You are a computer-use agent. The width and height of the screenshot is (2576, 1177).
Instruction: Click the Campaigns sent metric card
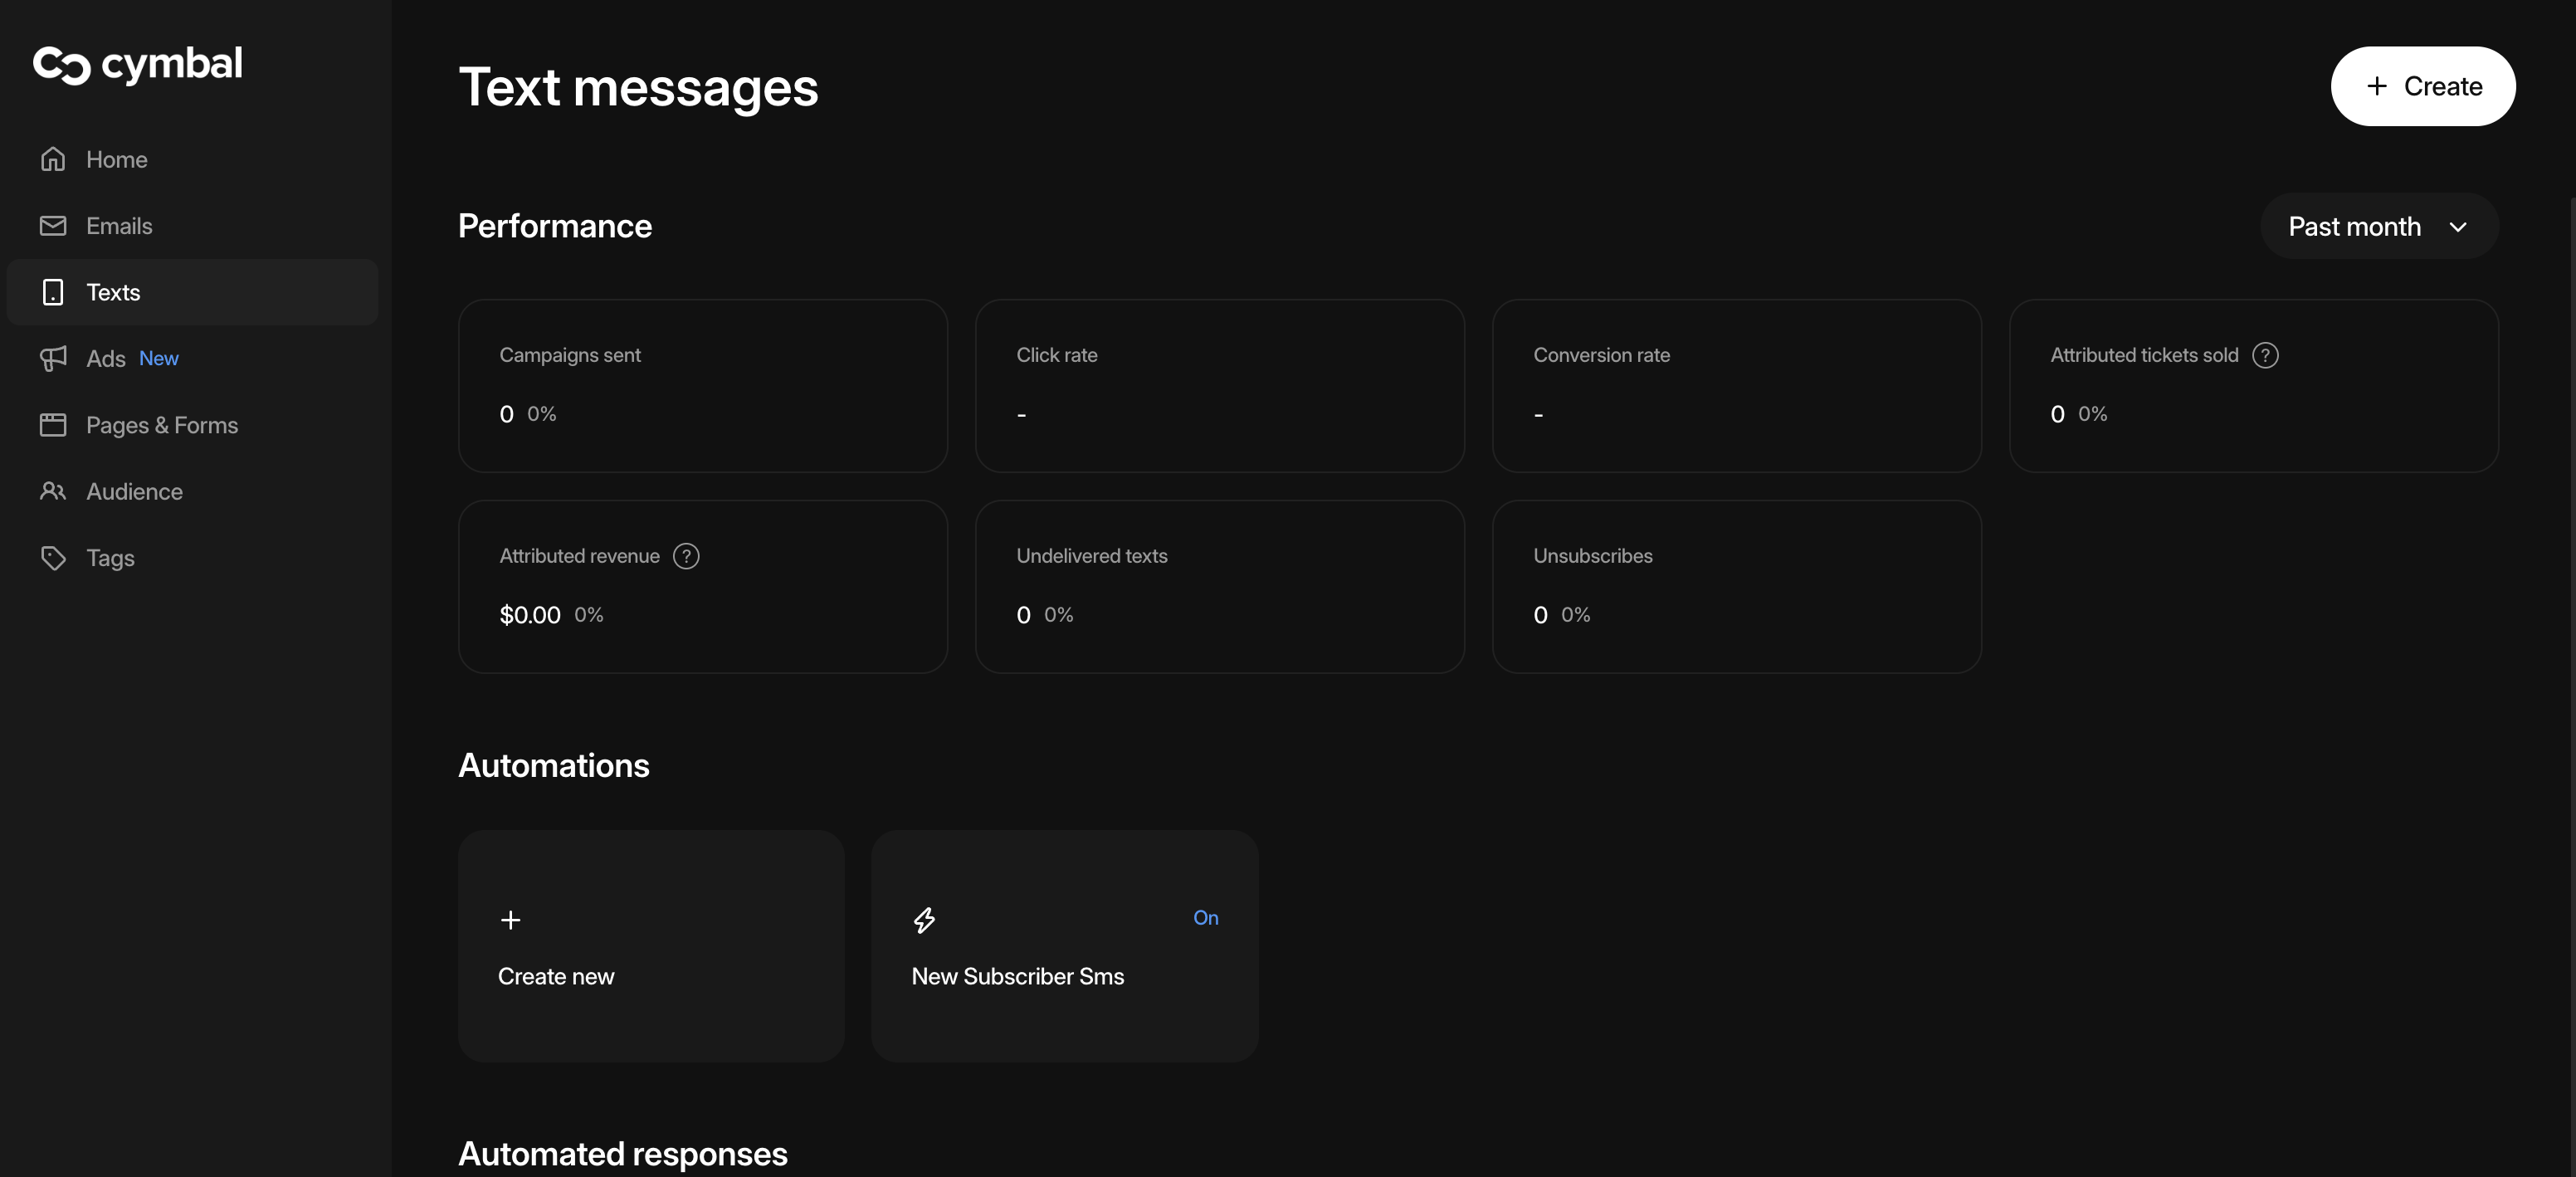pyautogui.click(x=702, y=385)
